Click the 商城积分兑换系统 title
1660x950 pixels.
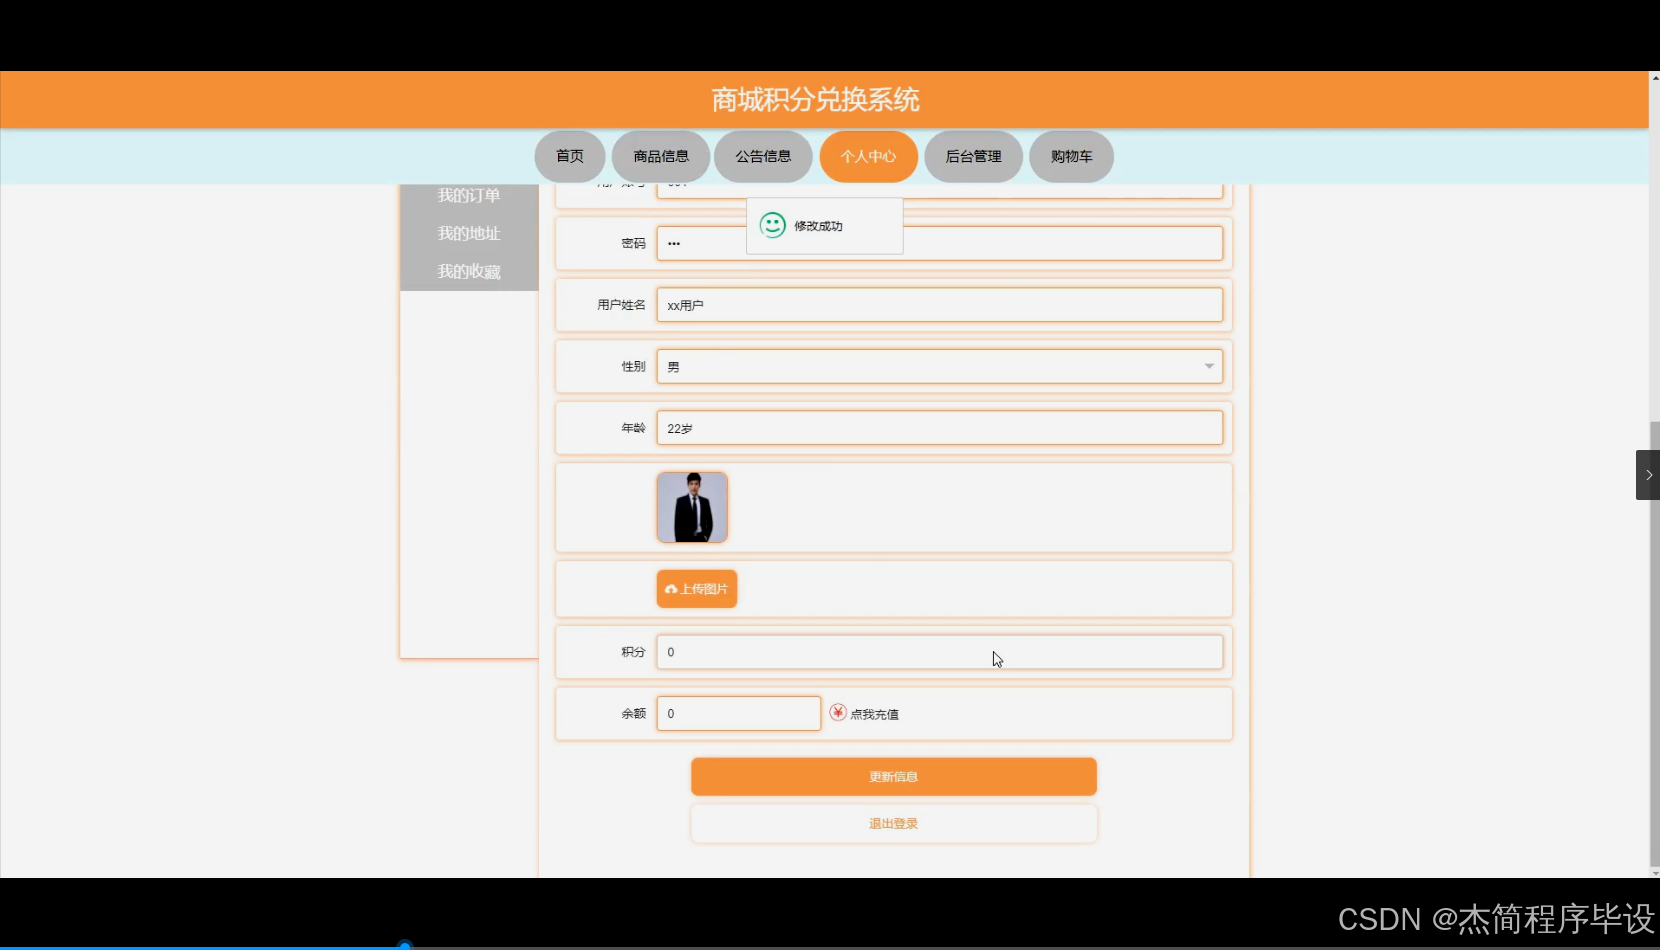click(x=815, y=100)
